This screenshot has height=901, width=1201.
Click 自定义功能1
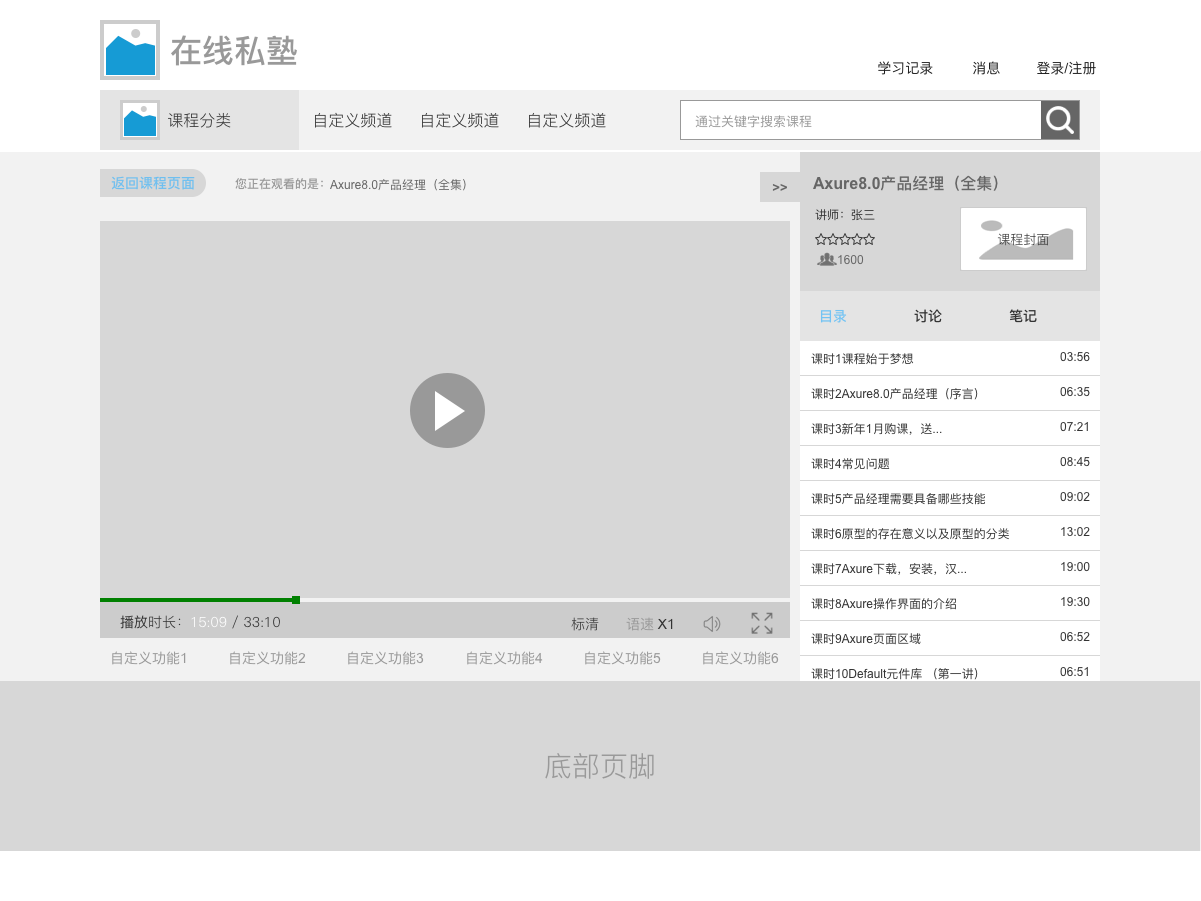click(149, 658)
